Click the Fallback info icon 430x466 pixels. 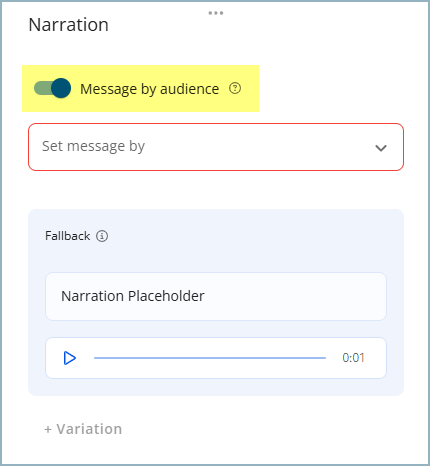click(102, 236)
